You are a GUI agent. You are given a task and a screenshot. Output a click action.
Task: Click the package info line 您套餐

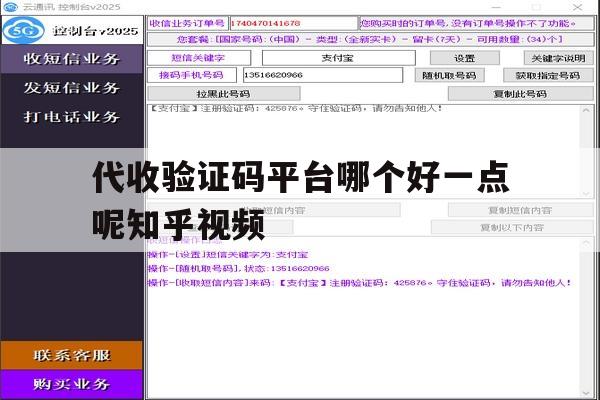[370, 39]
